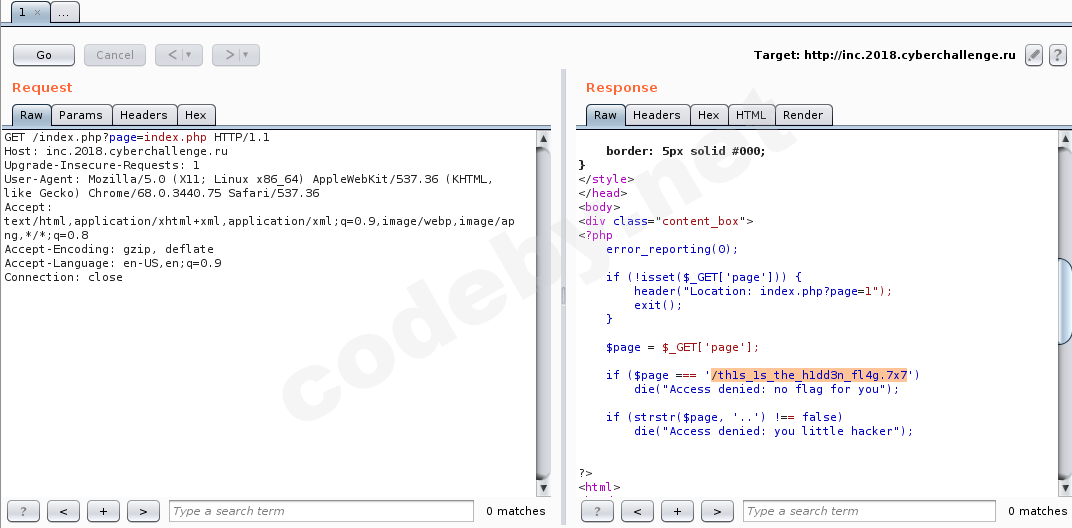This screenshot has height=528, width=1072.
Task: Click the header Location line
Action: pos(763,291)
